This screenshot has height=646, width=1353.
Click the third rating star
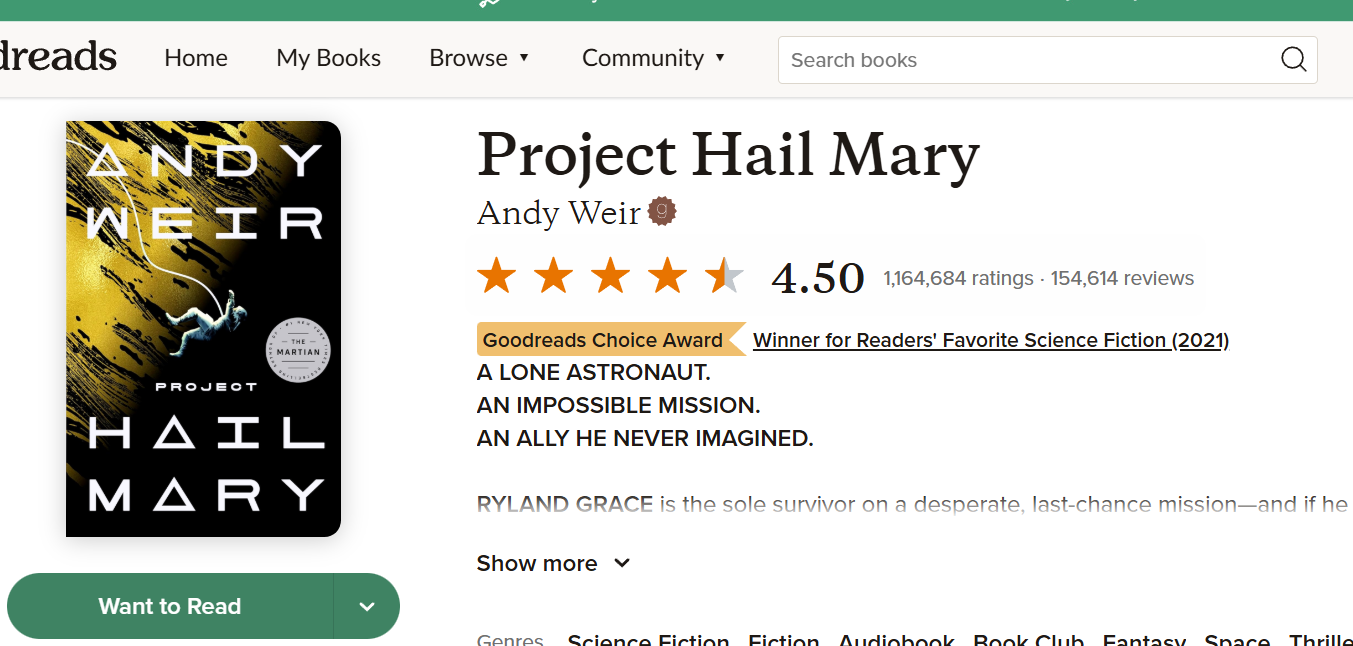click(610, 276)
